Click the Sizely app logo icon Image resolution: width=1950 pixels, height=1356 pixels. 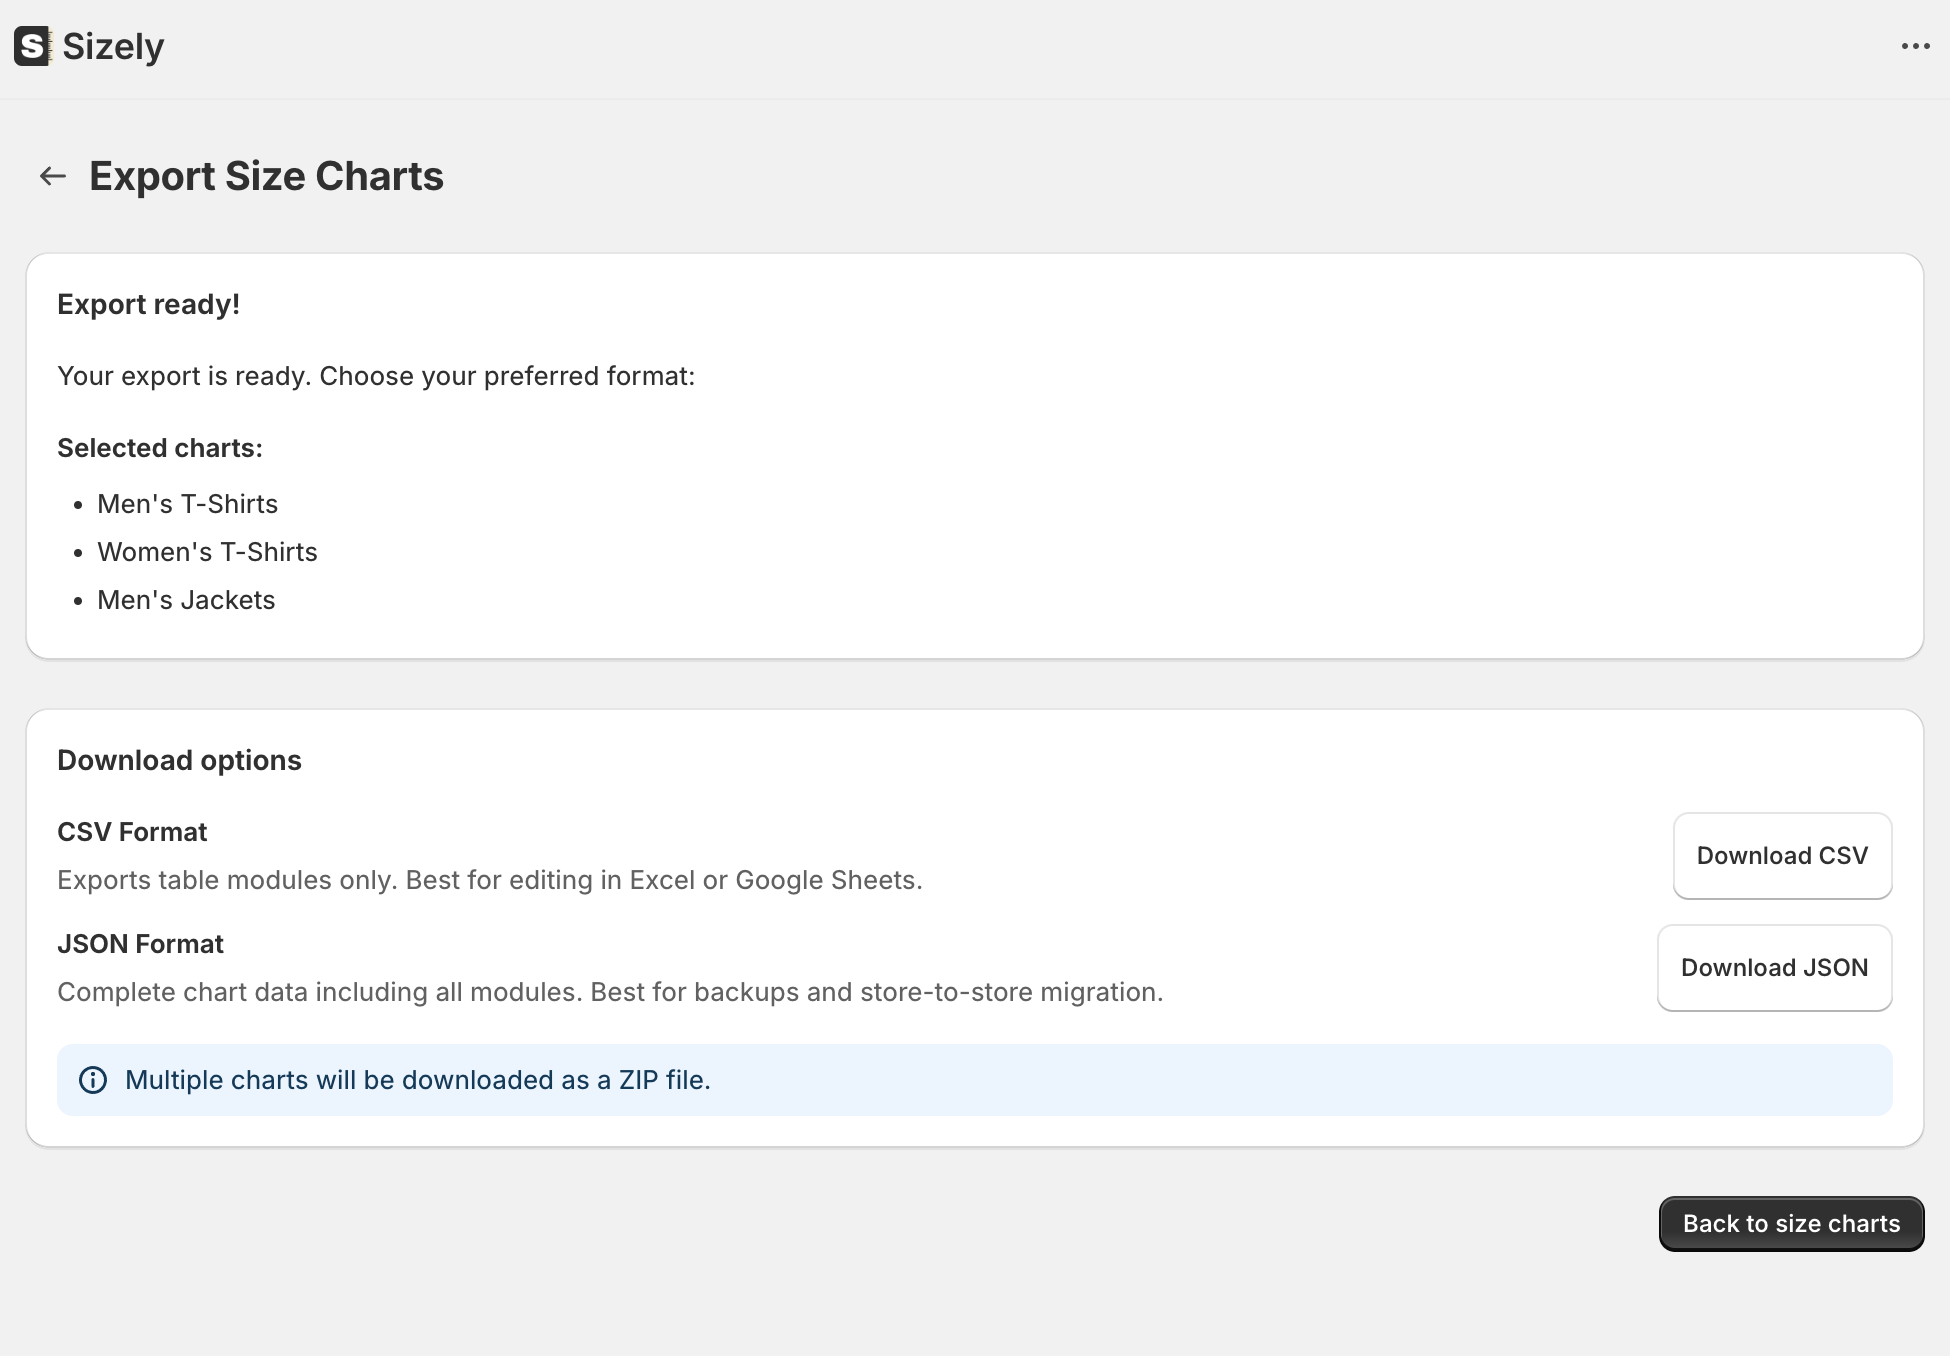click(32, 47)
